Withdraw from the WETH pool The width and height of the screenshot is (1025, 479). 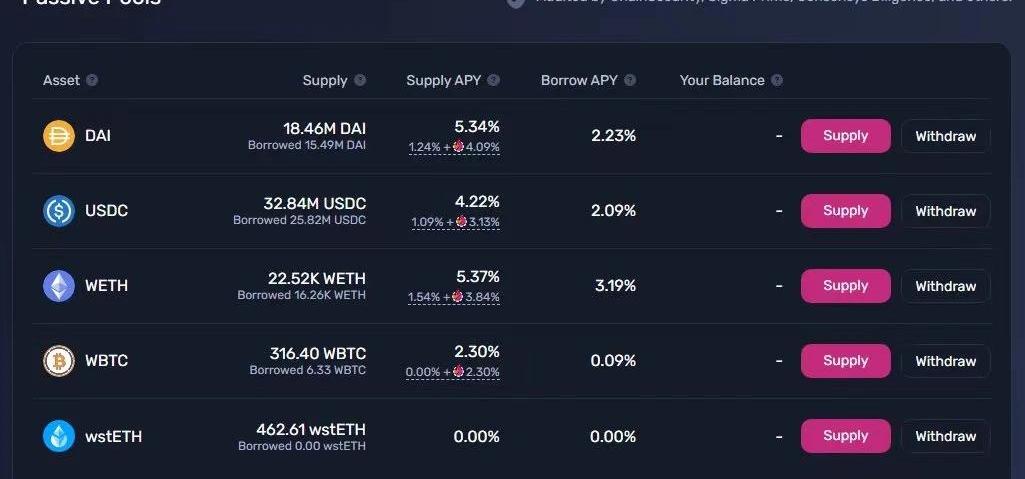(945, 286)
